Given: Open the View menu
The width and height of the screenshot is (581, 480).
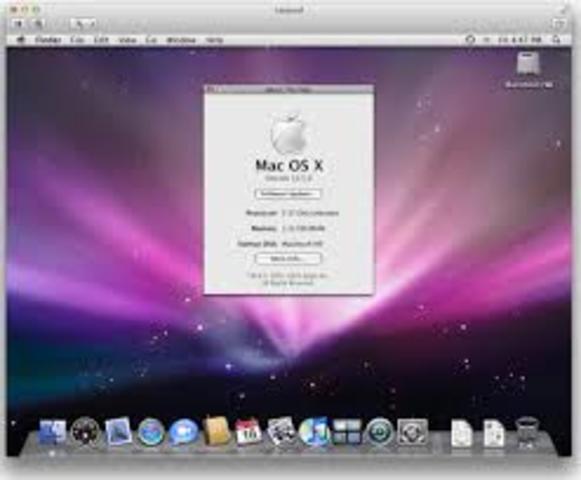Looking at the screenshot, I should tap(127, 39).
